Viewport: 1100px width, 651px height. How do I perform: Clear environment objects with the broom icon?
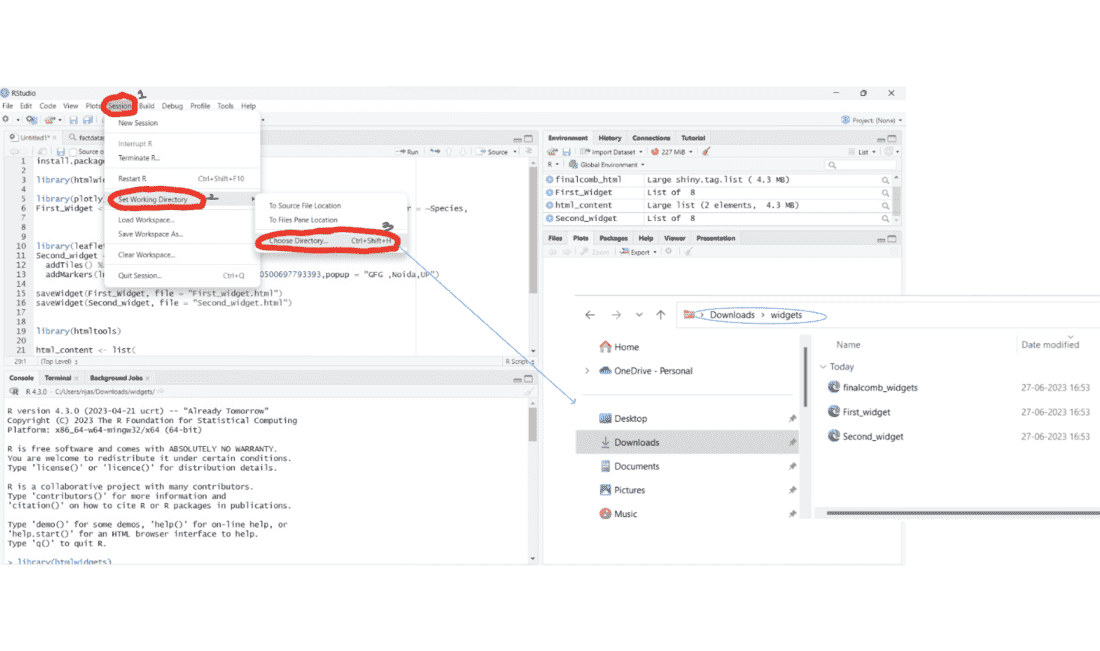coord(706,152)
